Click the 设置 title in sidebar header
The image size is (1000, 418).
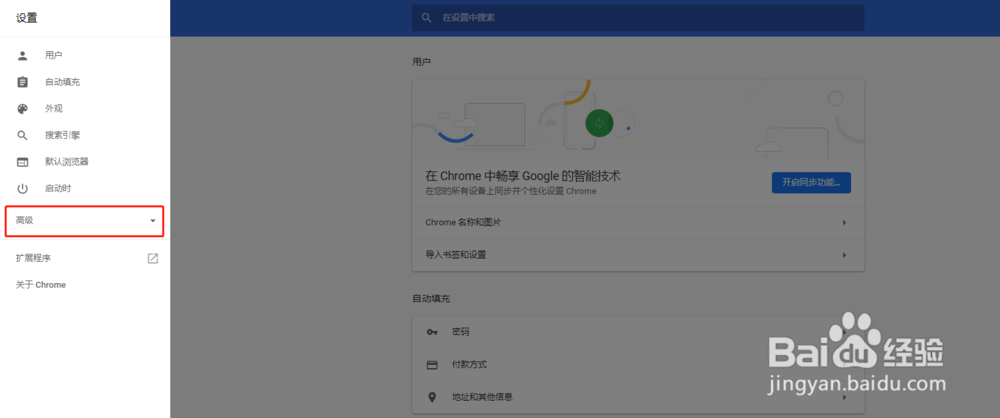[x=27, y=19]
